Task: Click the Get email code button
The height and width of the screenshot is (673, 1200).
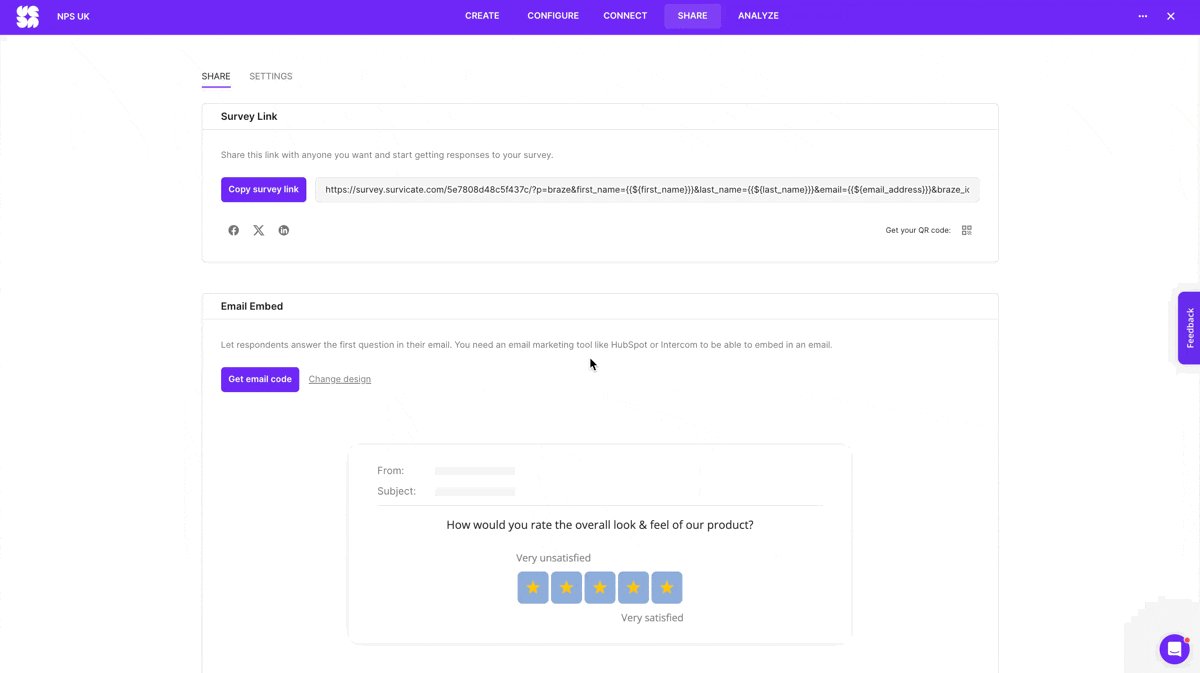Action: tap(259, 379)
